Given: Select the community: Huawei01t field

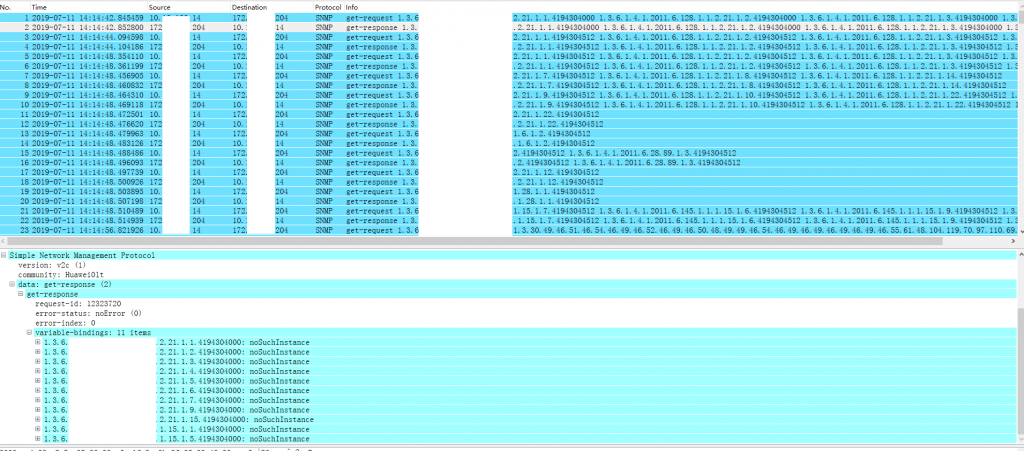Looking at the screenshot, I should tap(54, 275).
